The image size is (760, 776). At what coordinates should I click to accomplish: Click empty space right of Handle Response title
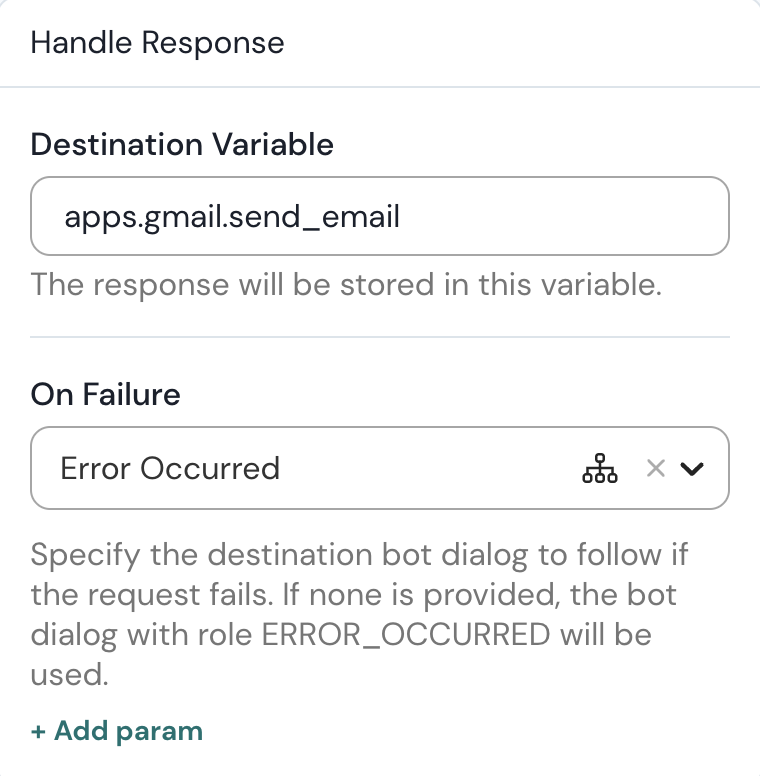pos(520,43)
